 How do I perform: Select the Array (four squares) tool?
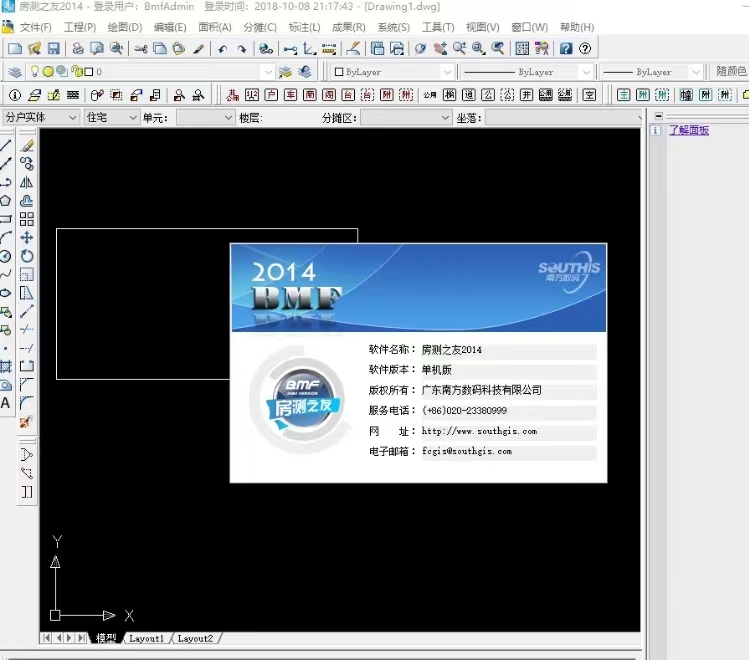[x=27, y=219]
